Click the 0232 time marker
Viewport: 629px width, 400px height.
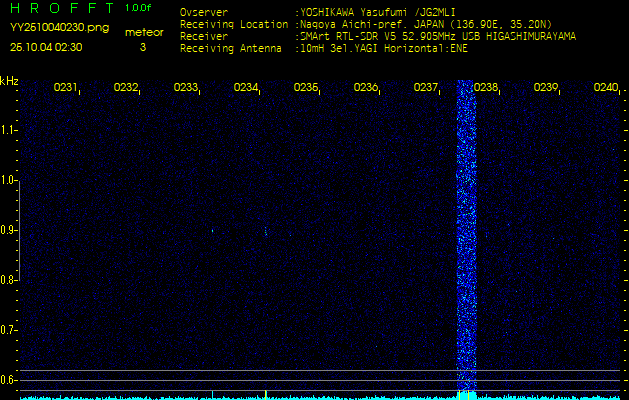click(x=126, y=87)
